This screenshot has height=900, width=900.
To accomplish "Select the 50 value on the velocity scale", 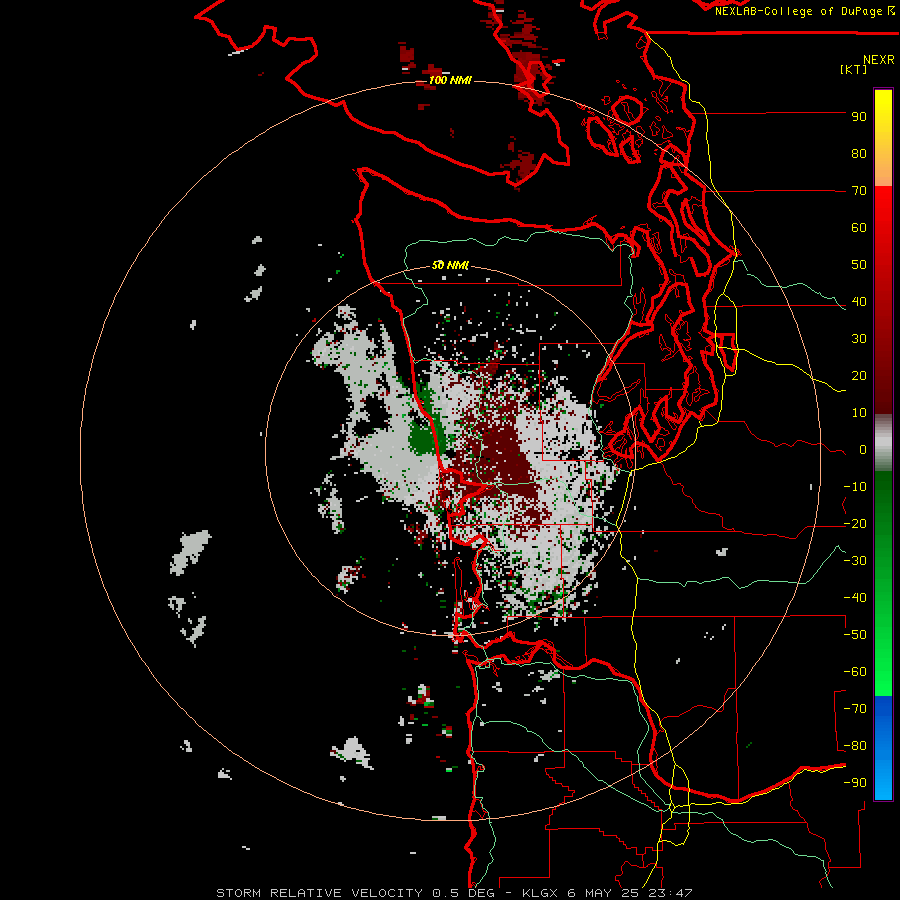I will point(859,265).
